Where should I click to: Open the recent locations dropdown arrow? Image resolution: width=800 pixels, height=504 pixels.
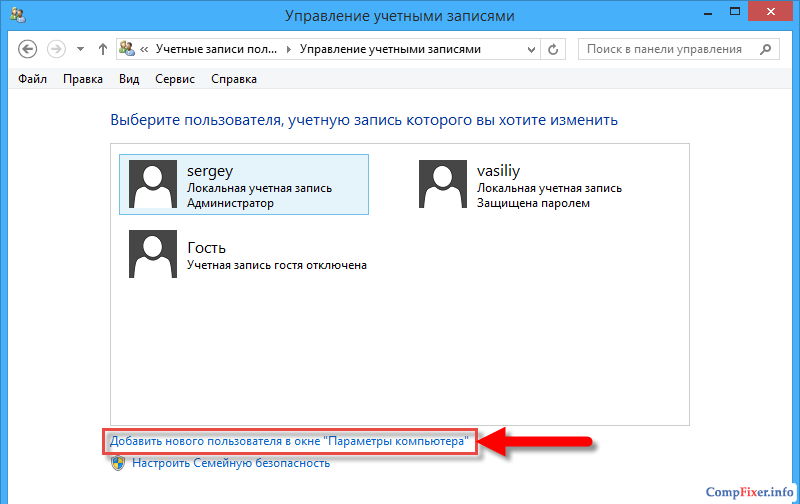pyautogui.click(x=80, y=49)
